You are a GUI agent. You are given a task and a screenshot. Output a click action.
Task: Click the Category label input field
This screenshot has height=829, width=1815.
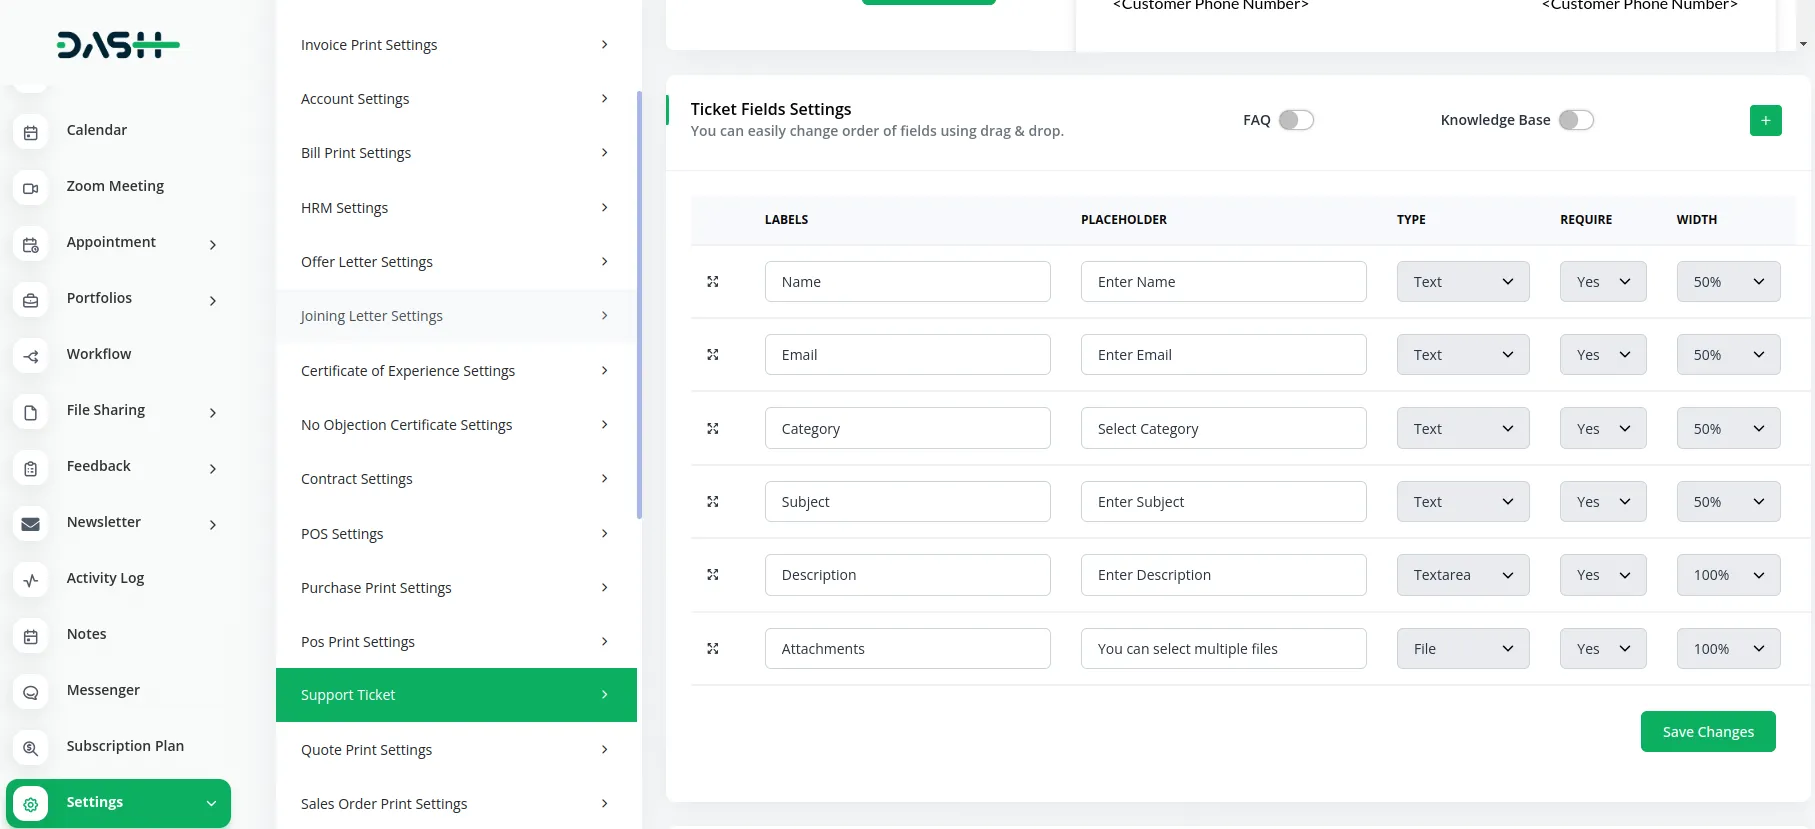(907, 429)
